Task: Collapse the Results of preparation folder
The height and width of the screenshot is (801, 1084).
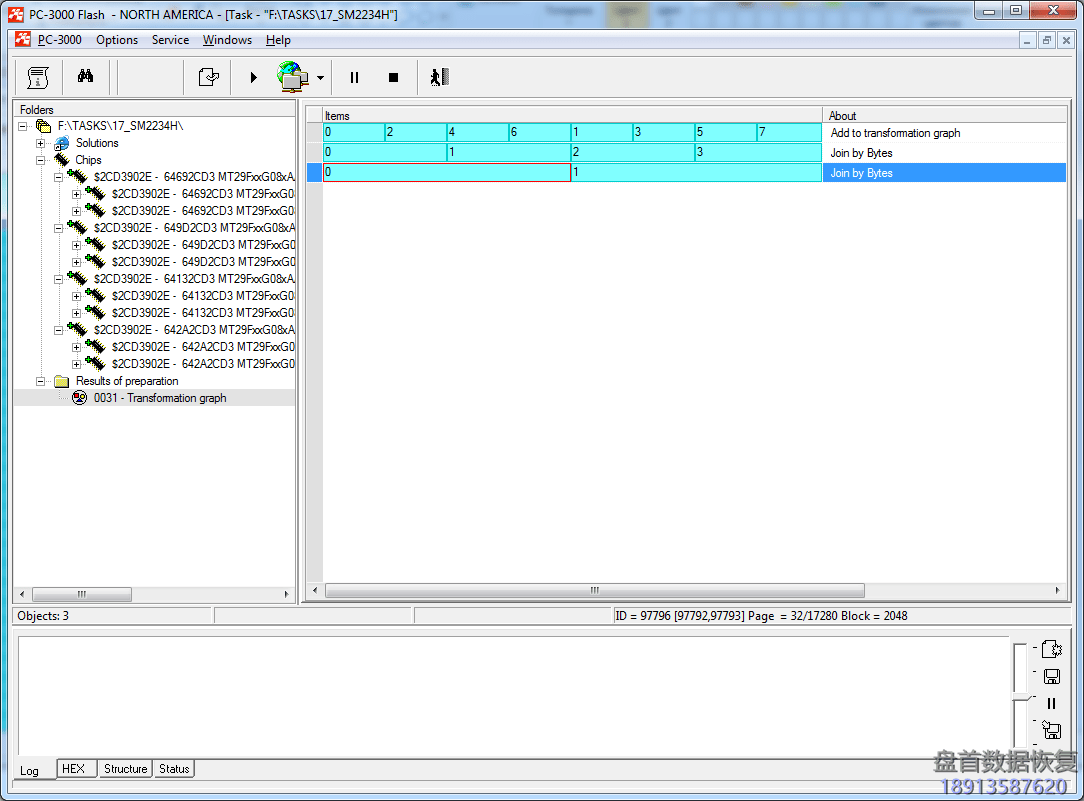Action: [42, 381]
